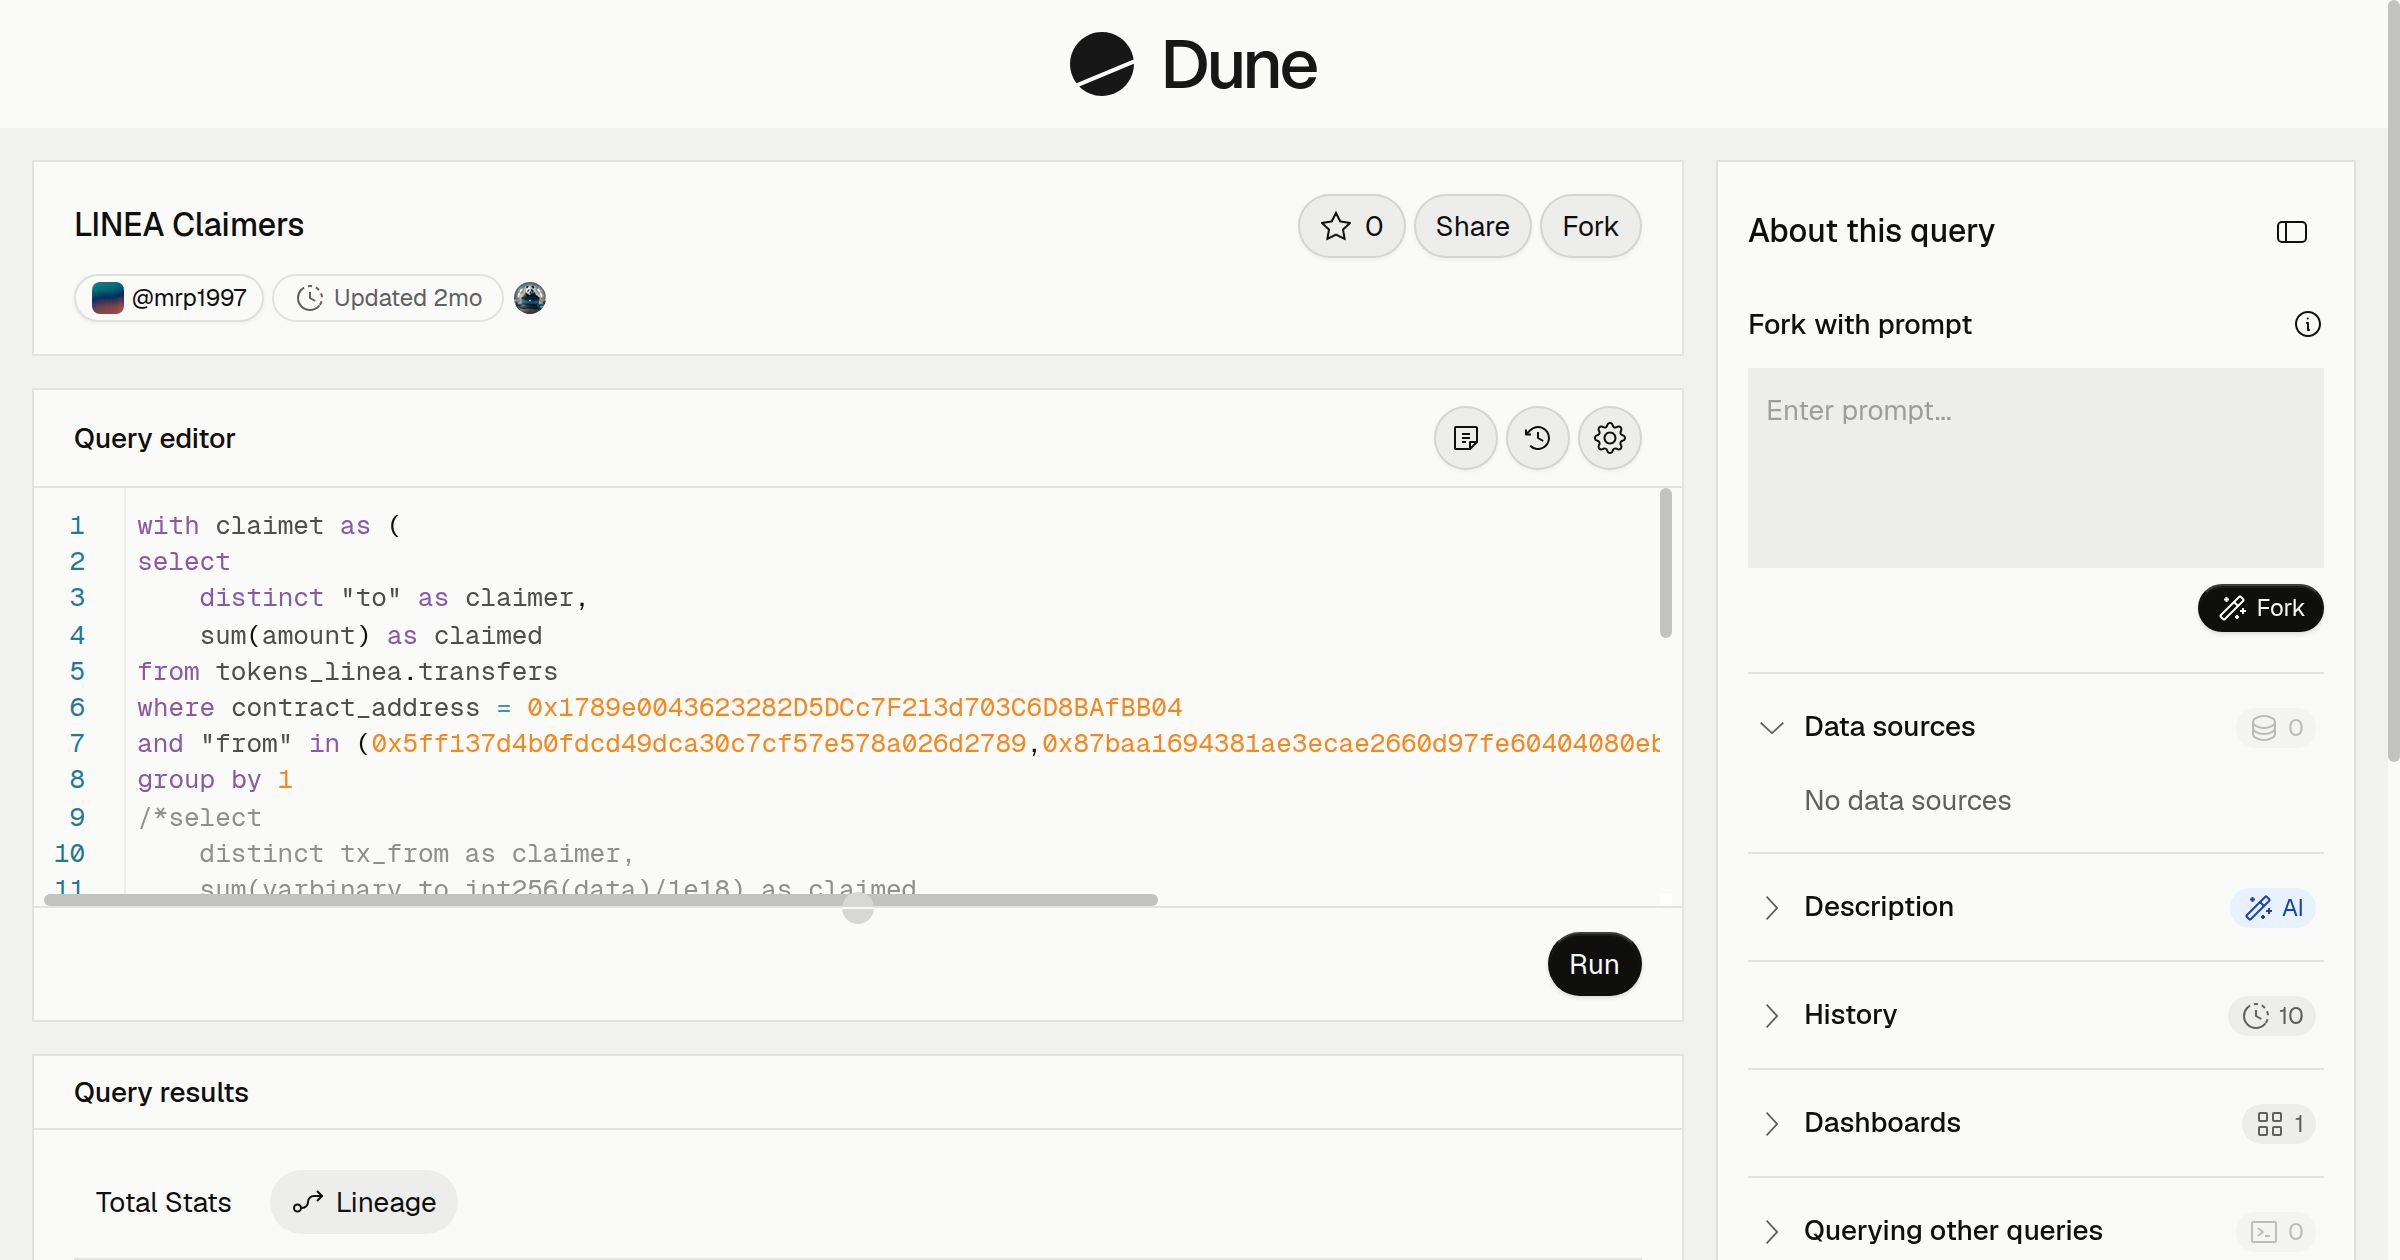Image resolution: width=2400 pixels, height=1260 pixels.
Task: Click code line 5 'from tokens_linea.transfers'
Action: click(347, 672)
